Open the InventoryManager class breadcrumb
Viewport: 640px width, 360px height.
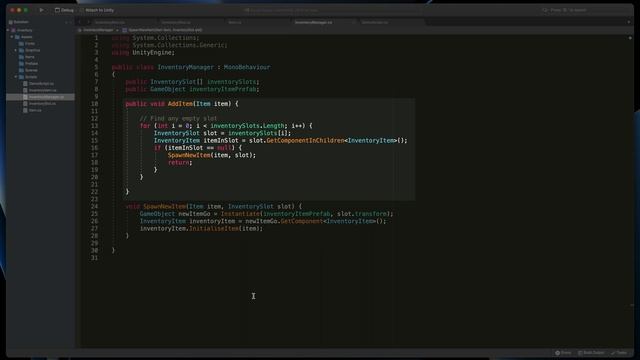pyautogui.click(x=98, y=30)
